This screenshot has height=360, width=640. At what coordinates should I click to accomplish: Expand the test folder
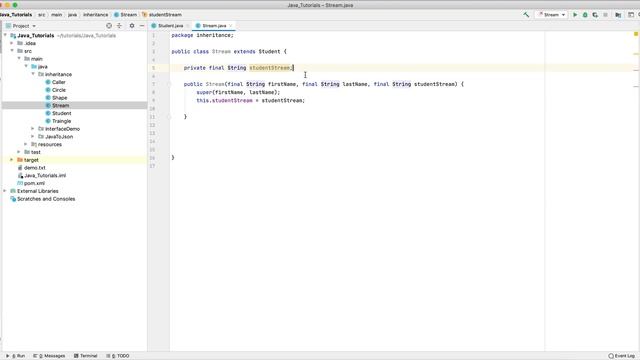tap(19, 152)
